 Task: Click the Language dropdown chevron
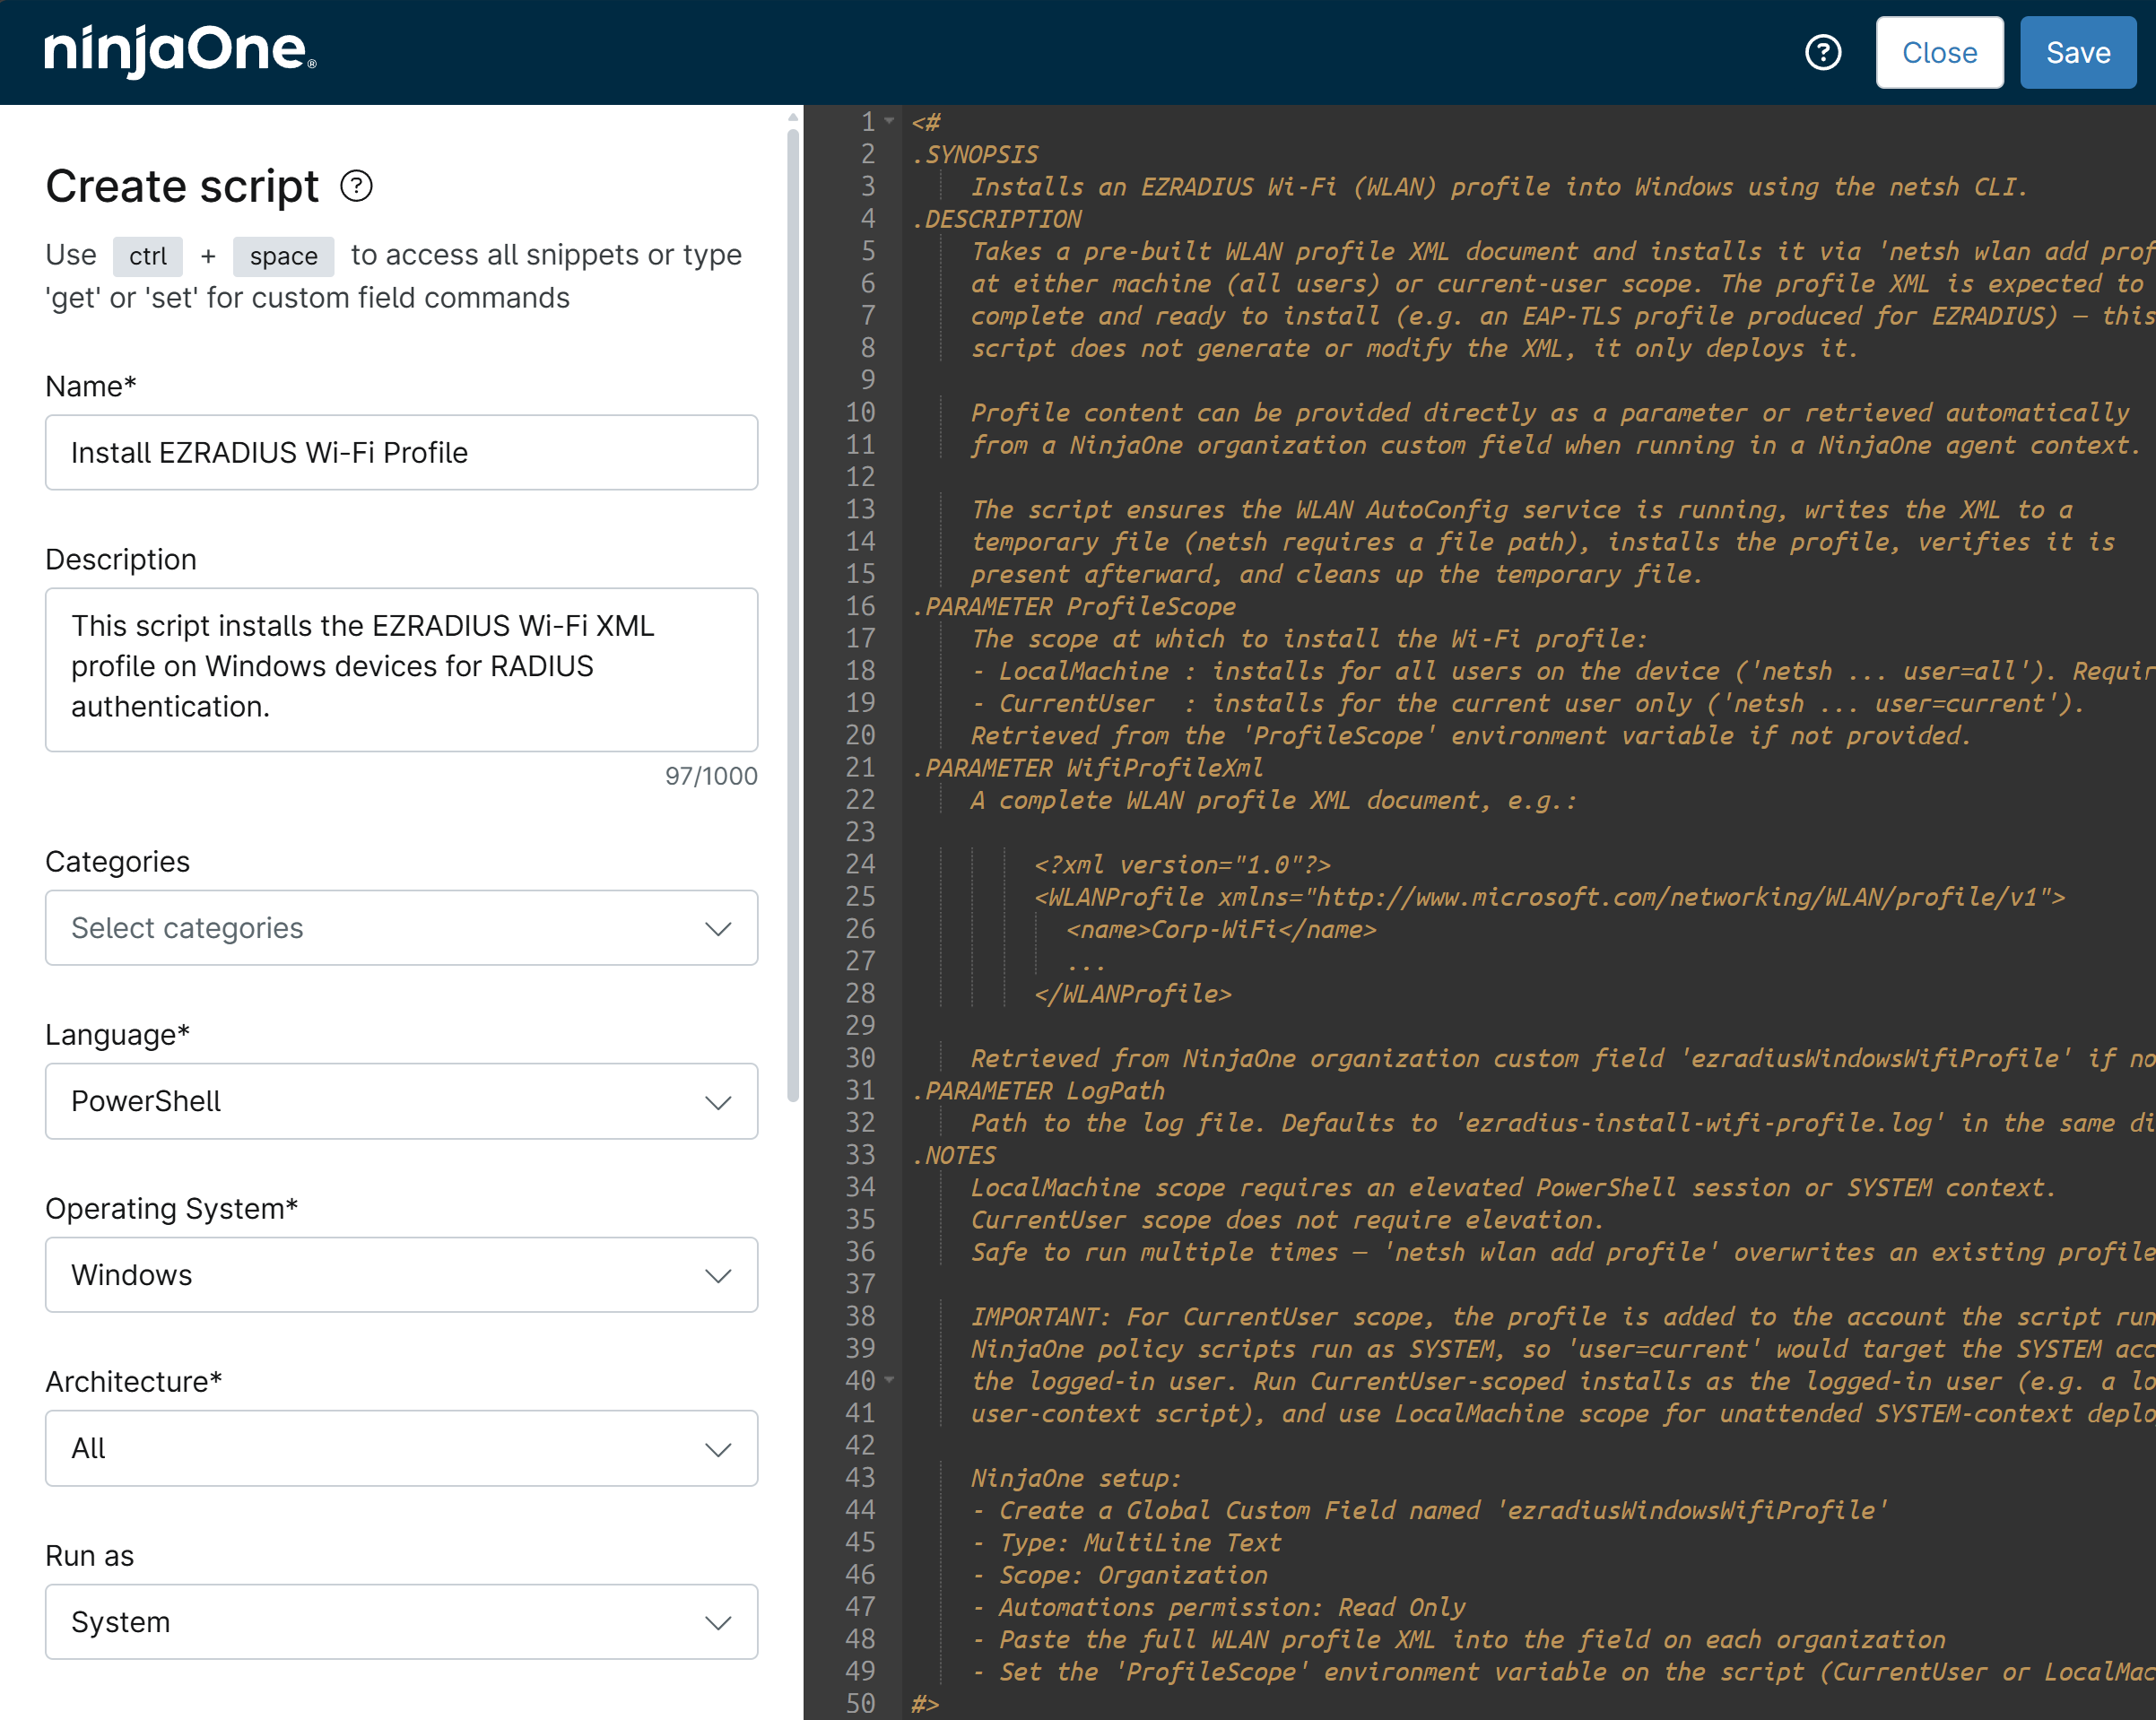tap(718, 1103)
